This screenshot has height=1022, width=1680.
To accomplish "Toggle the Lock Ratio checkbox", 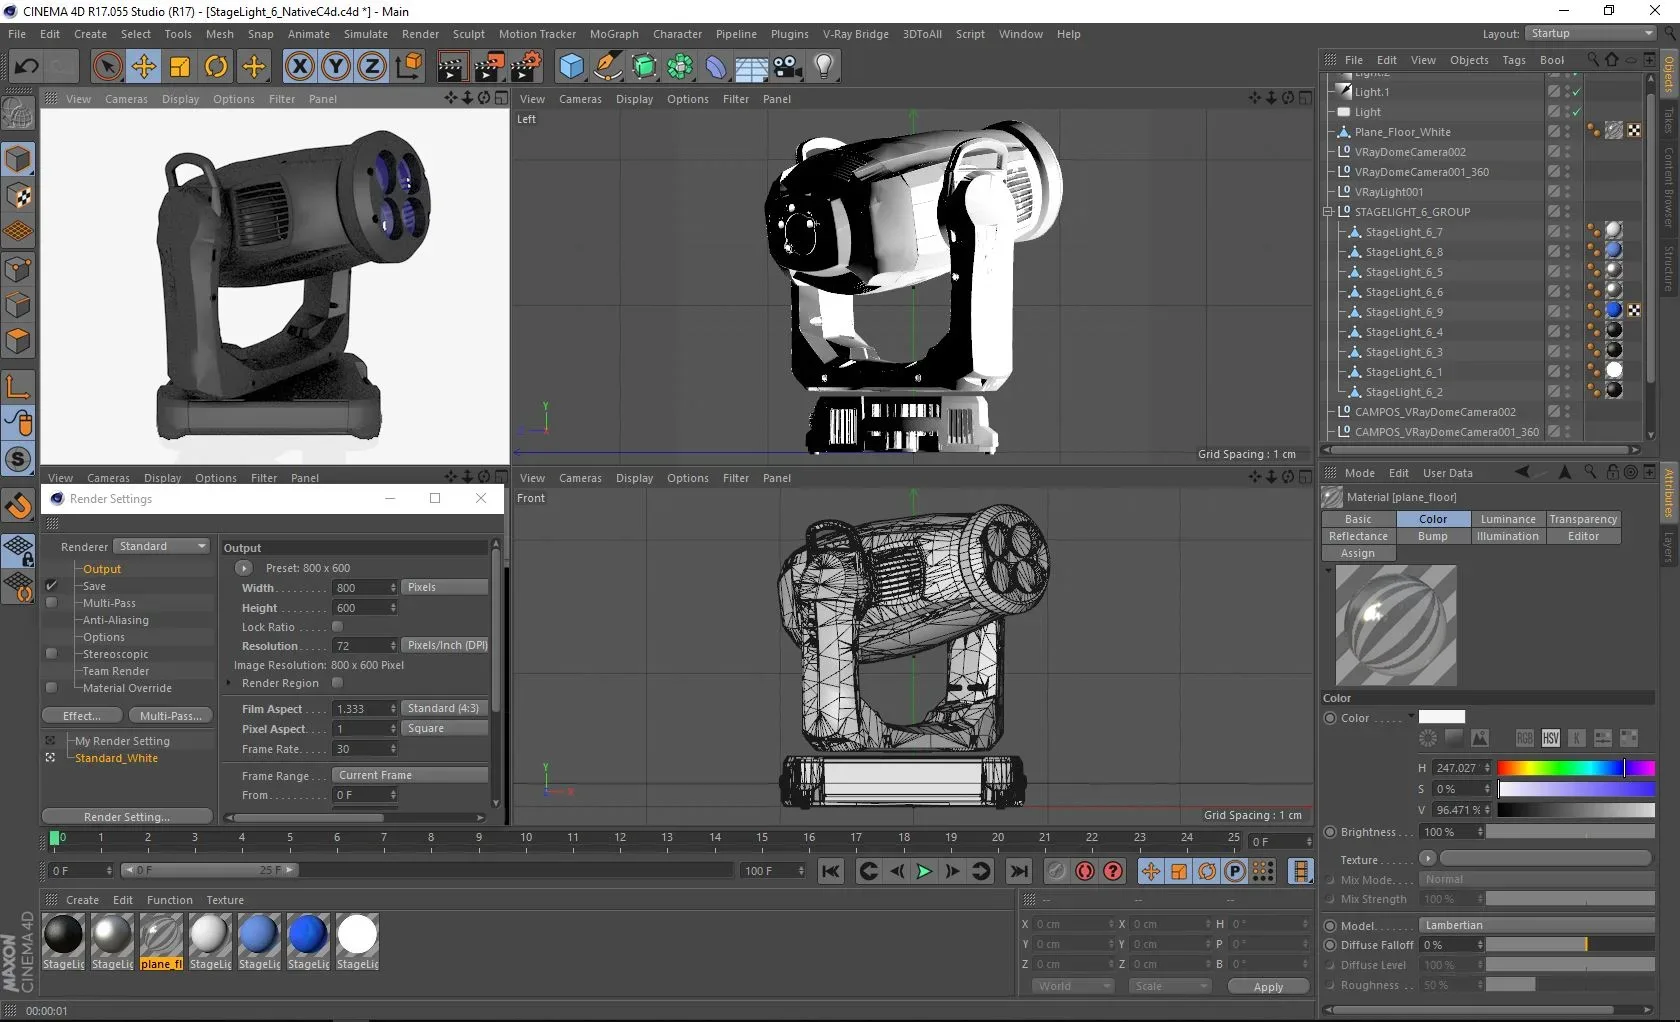I will coord(337,627).
